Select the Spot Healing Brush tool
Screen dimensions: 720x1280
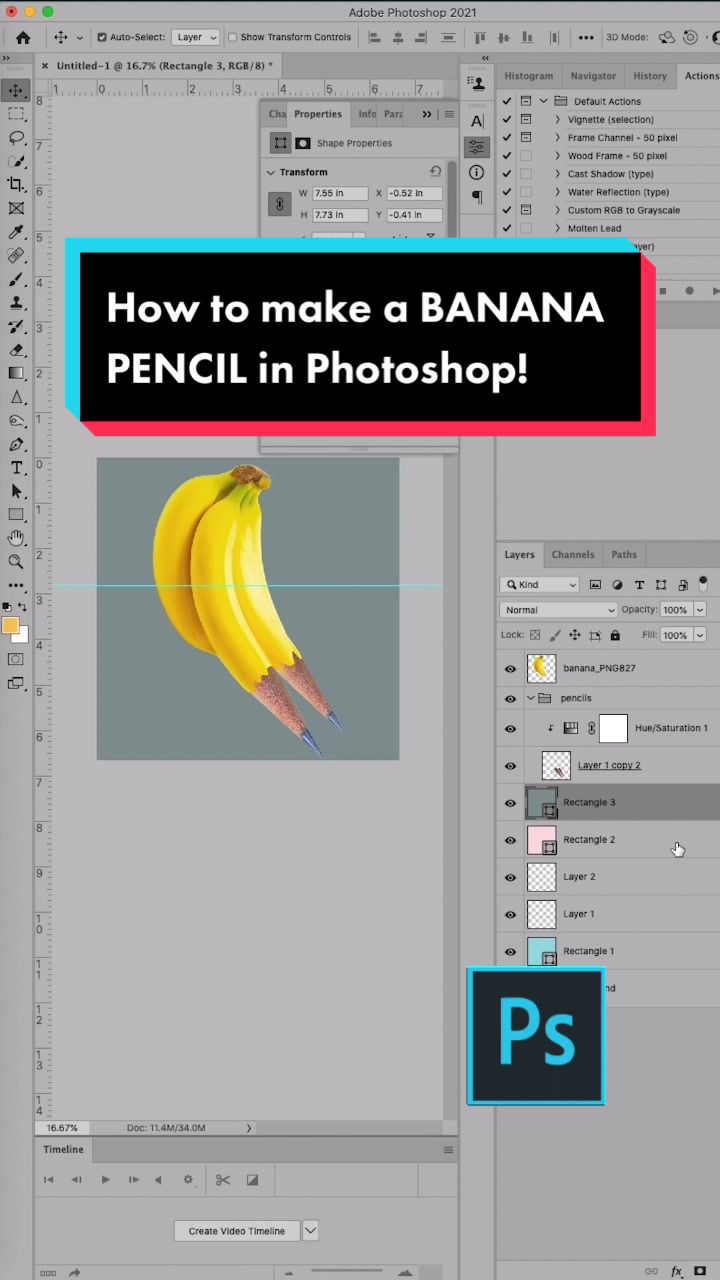point(16,256)
